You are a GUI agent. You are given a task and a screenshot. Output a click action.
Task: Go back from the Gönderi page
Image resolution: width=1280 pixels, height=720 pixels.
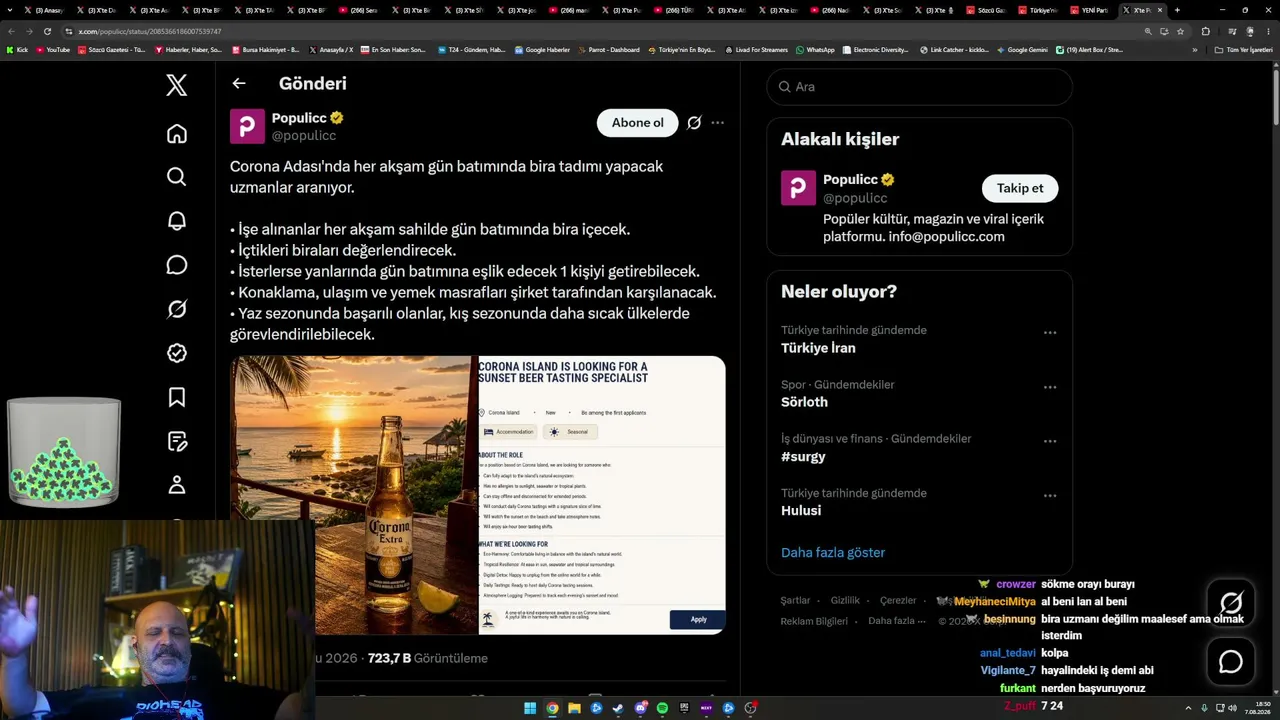point(239,84)
